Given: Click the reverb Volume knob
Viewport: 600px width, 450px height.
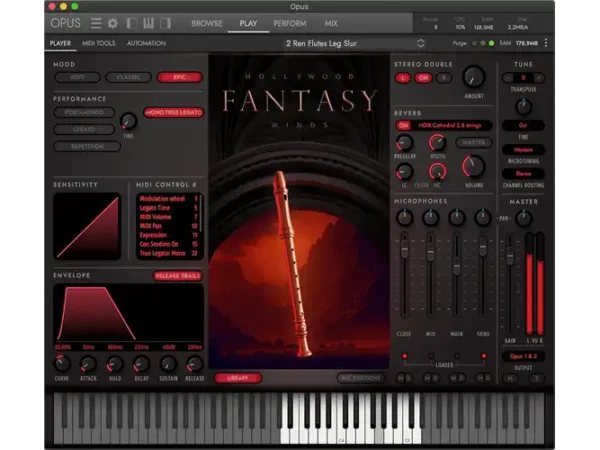Looking at the screenshot, I should [474, 167].
